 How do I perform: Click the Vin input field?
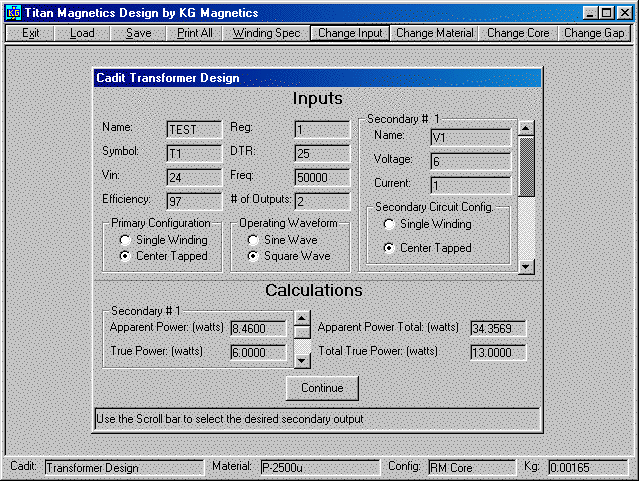(194, 177)
